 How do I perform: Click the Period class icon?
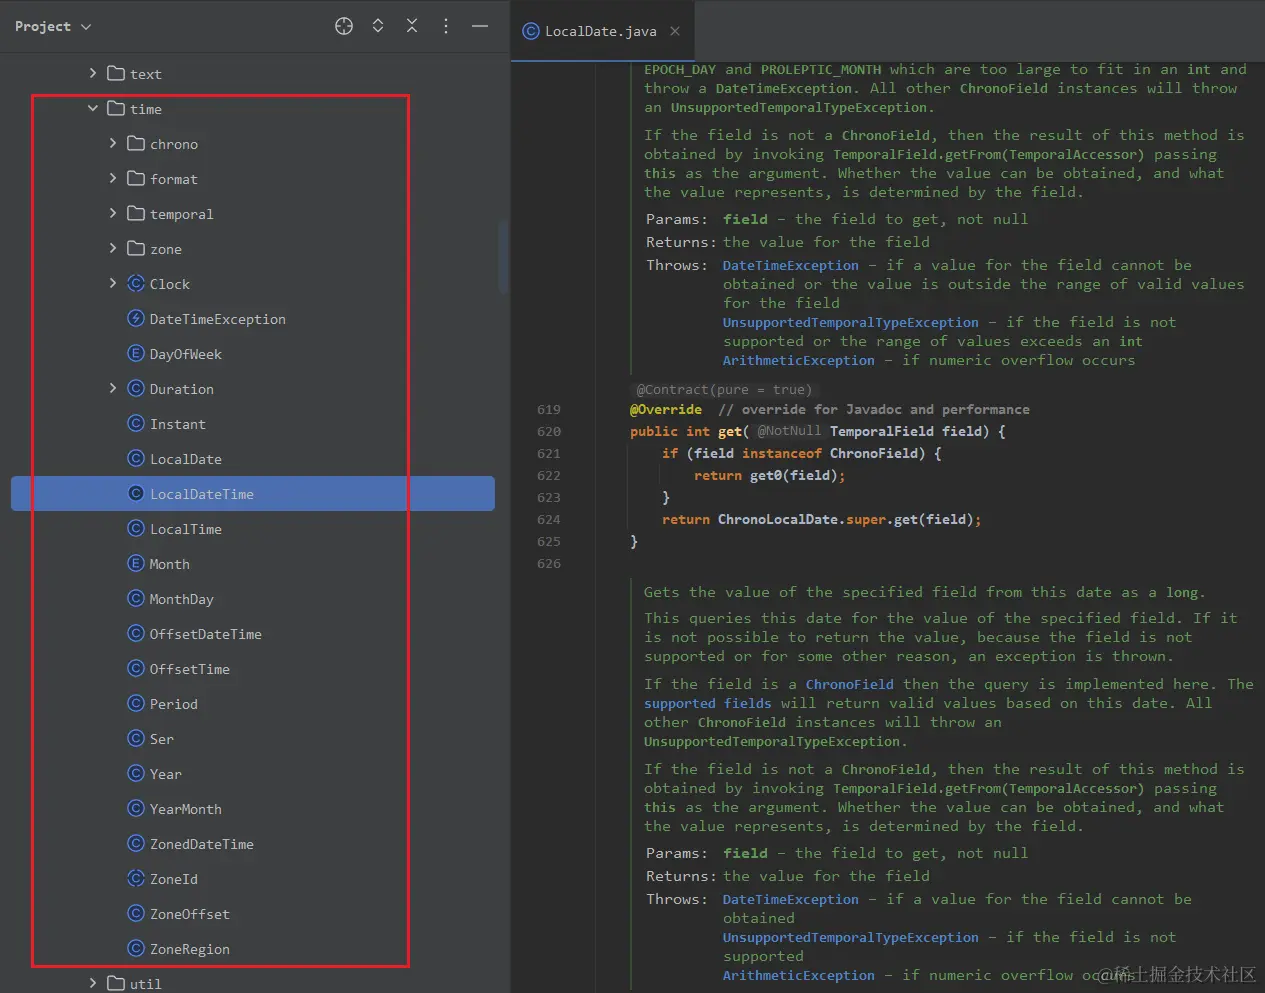point(136,703)
